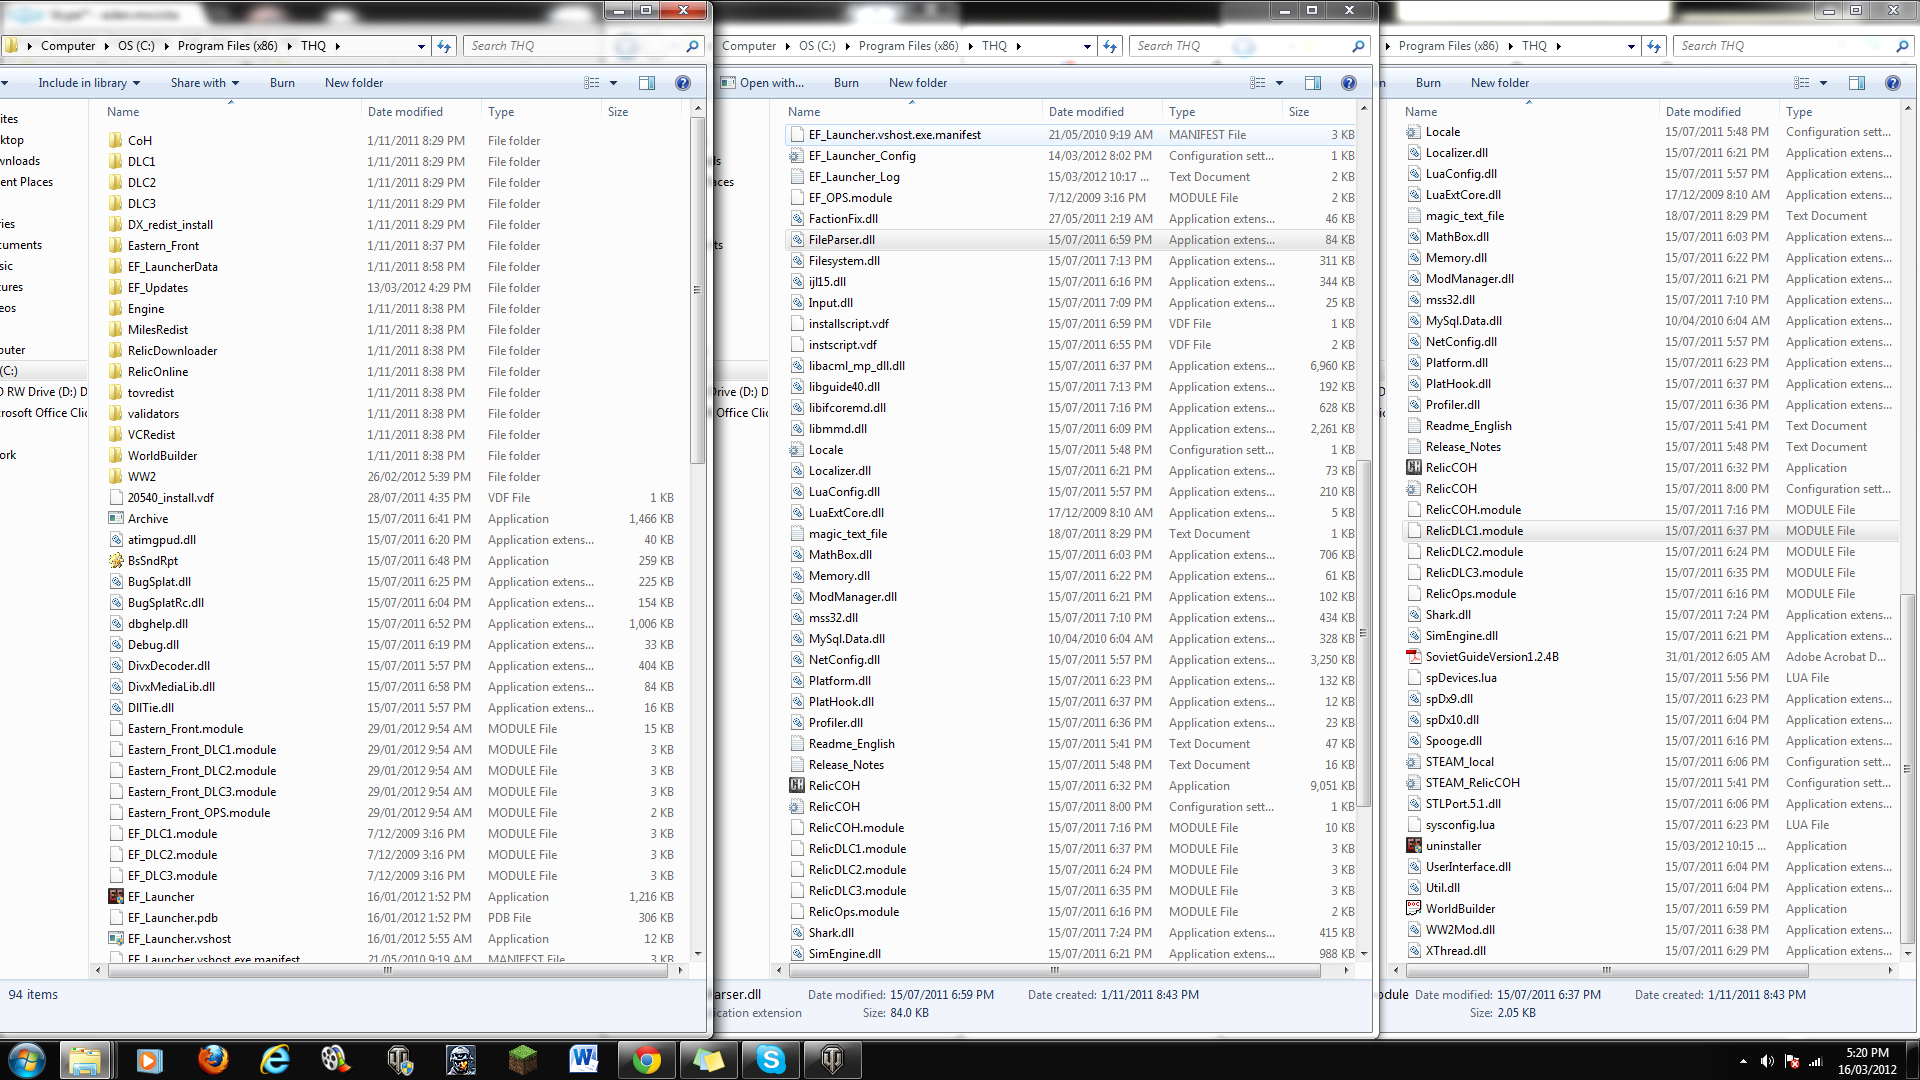Expand the view options arrow in right window
Viewport: 1920px width, 1080px height.
tap(1824, 83)
